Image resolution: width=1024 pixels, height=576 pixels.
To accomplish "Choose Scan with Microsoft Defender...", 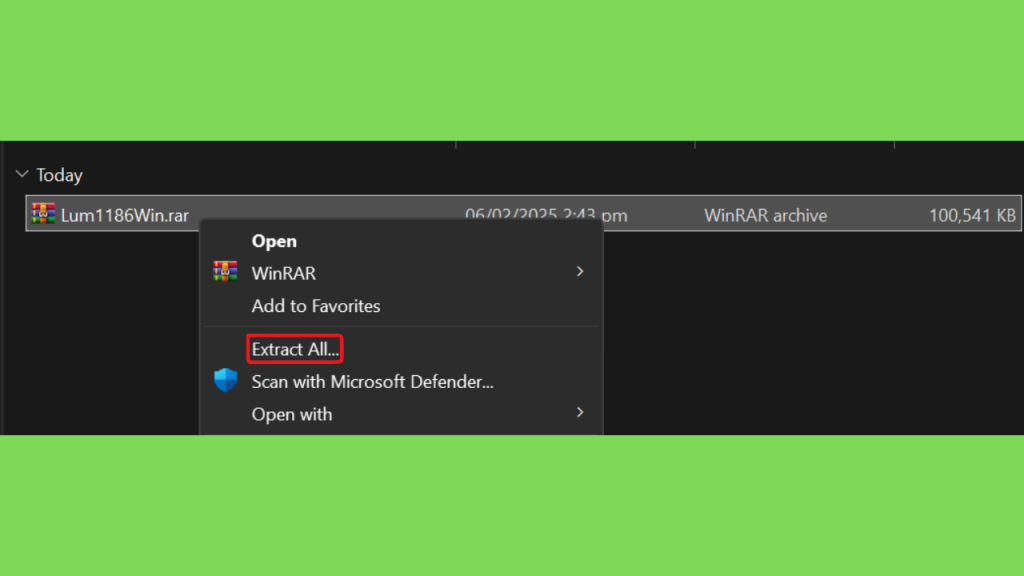I will (372, 381).
